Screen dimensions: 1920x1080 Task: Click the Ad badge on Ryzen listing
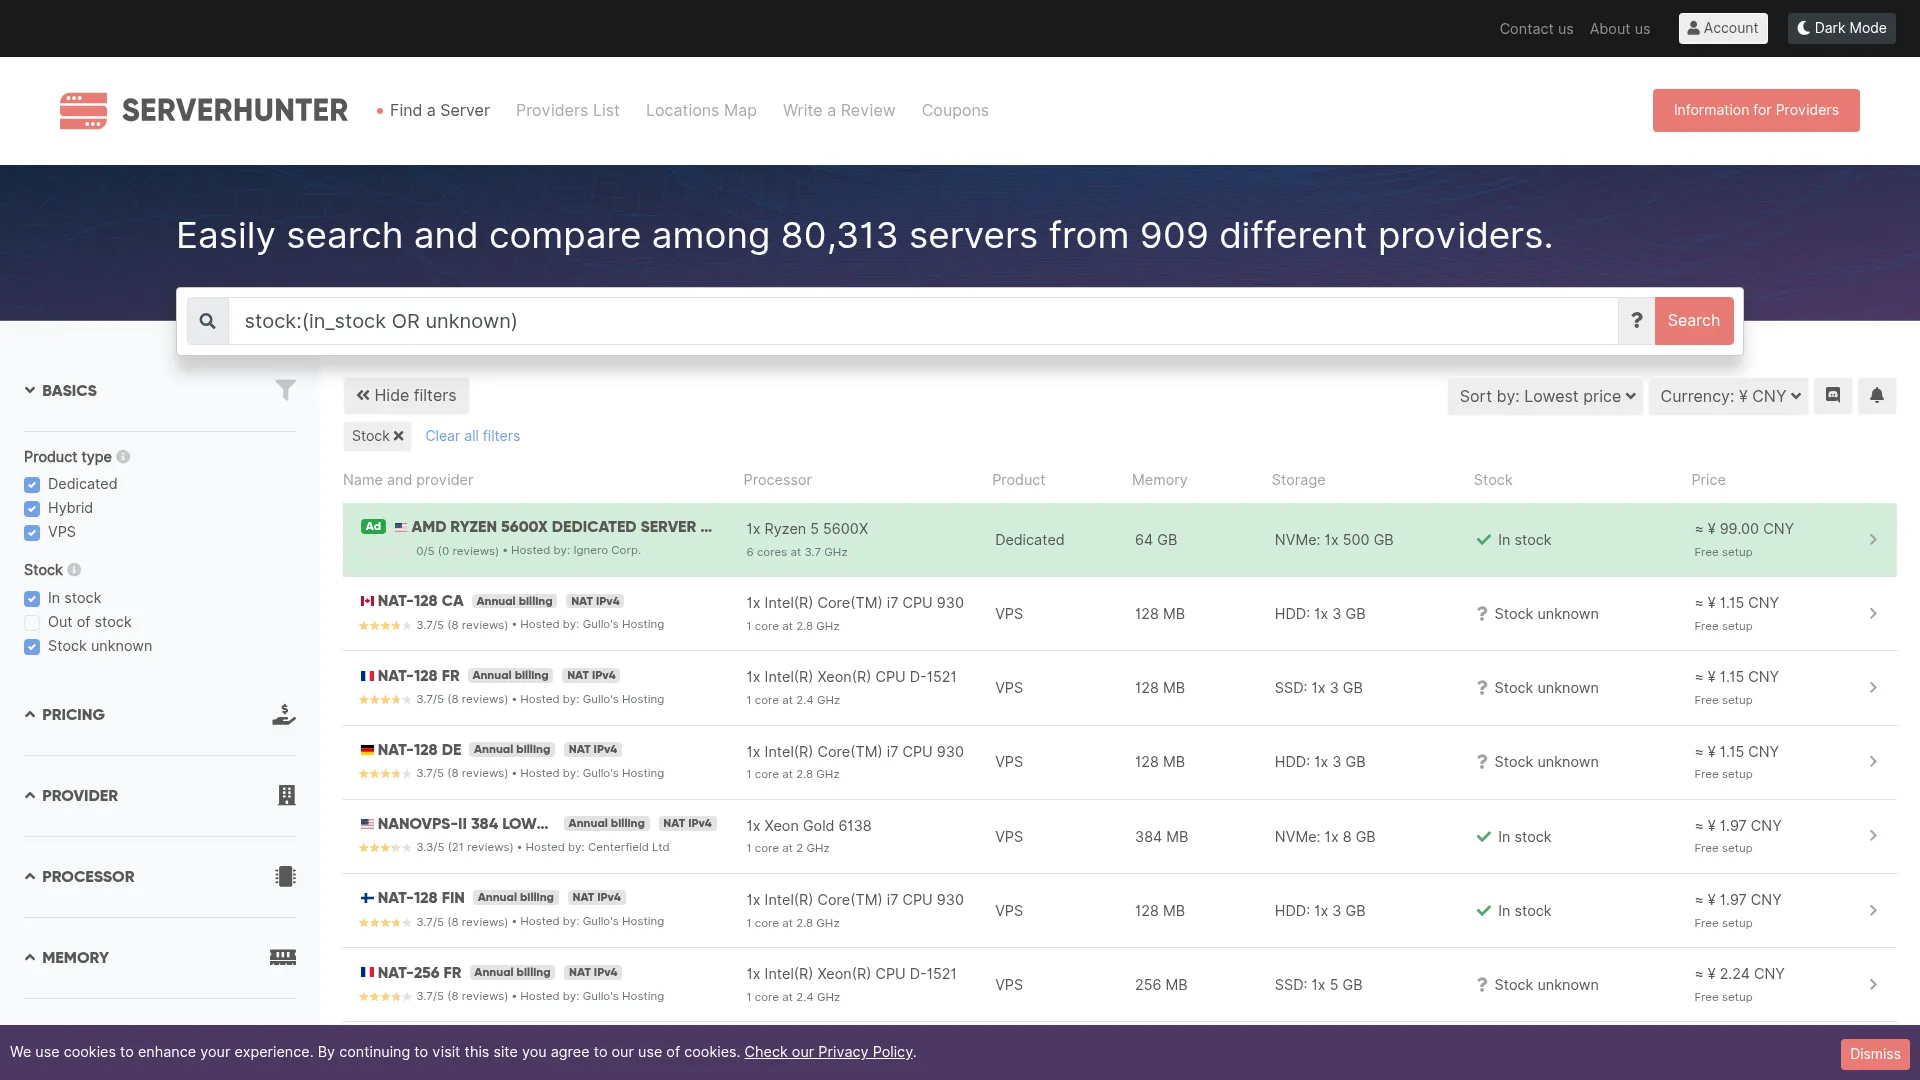(373, 526)
